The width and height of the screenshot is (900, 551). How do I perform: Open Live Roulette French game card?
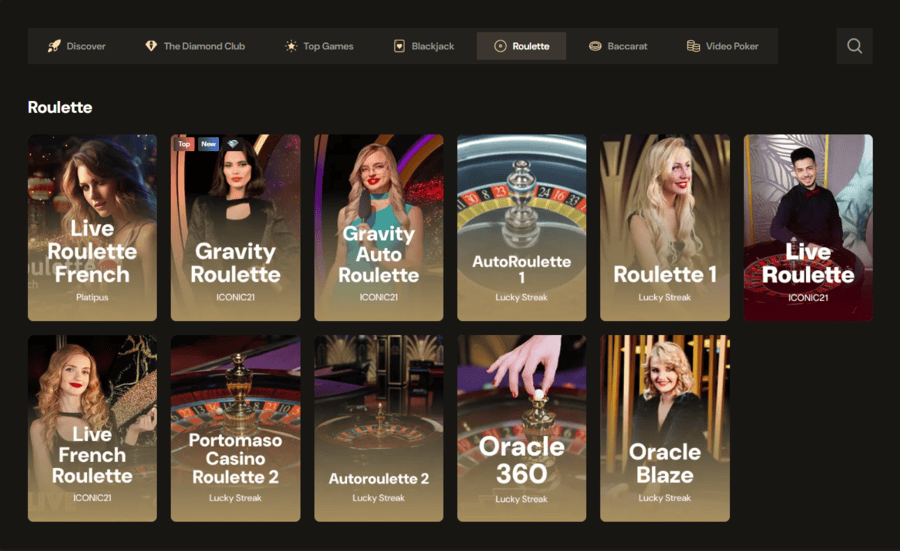[92, 227]
